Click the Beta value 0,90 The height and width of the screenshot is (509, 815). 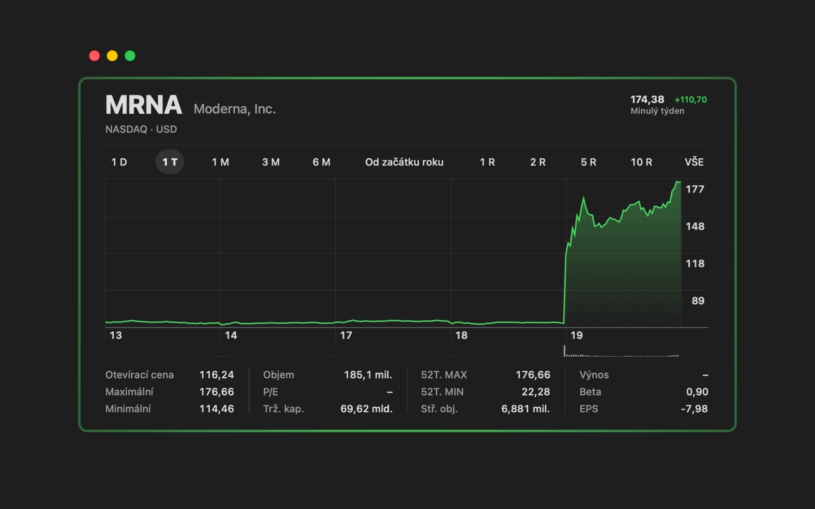[696, 392]
